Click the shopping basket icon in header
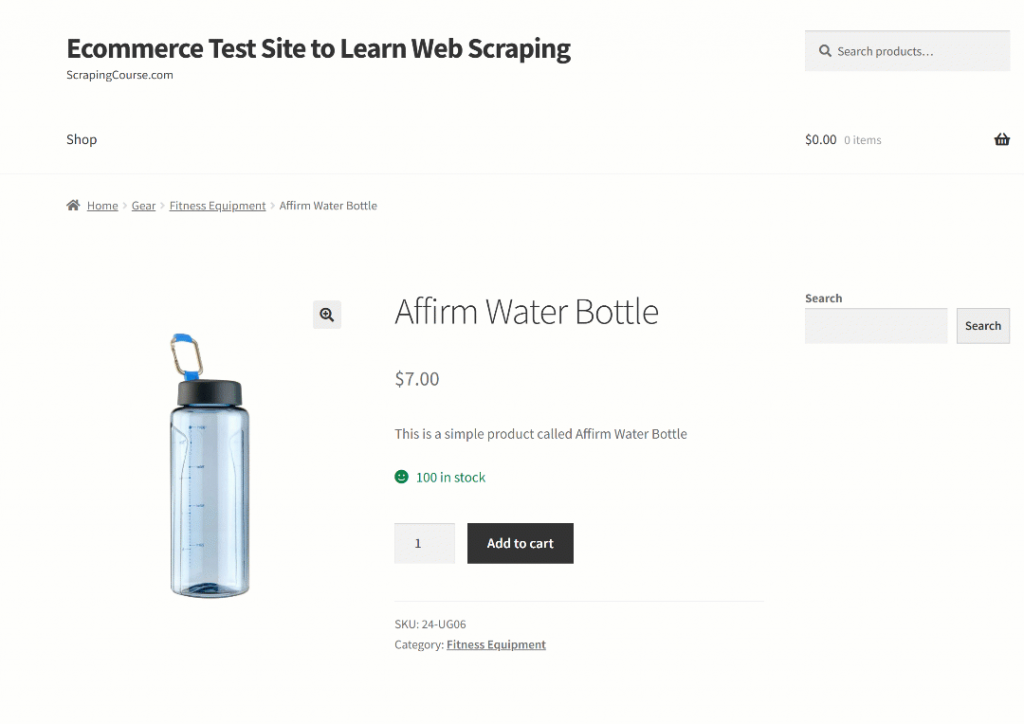The width and height of the screenshot is (1024, 724). pos(1001,140)
